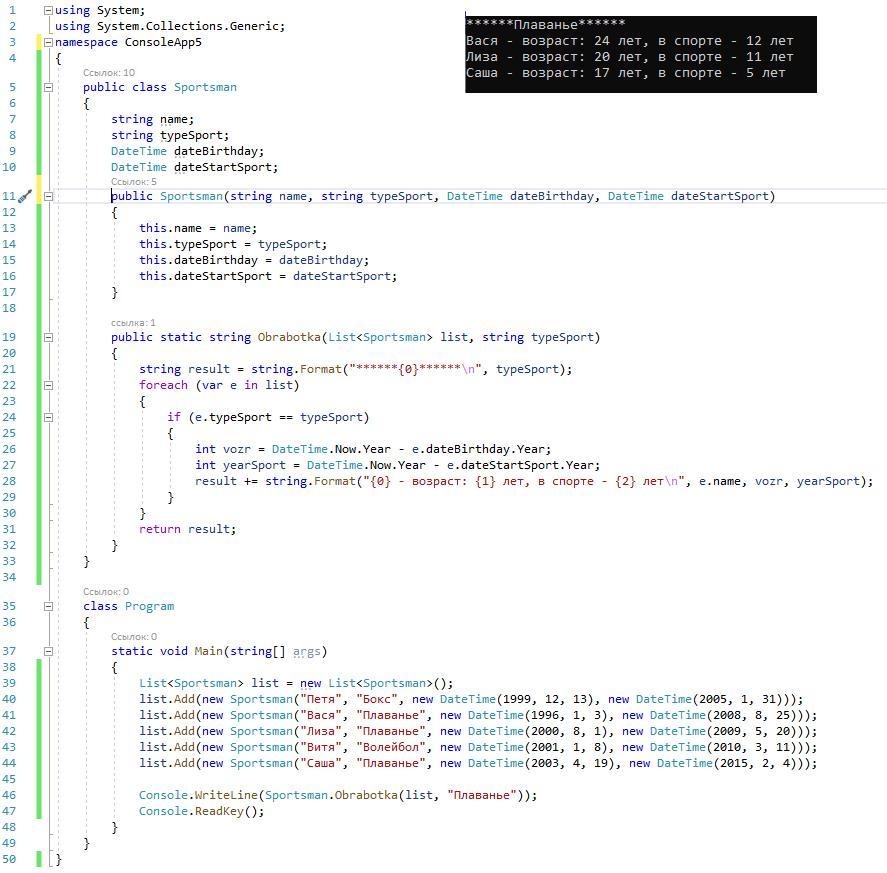The width and height of the screenshot is (887, 873).
Task: Collapse the Obrabotka method body
Action: pos(48,337)
